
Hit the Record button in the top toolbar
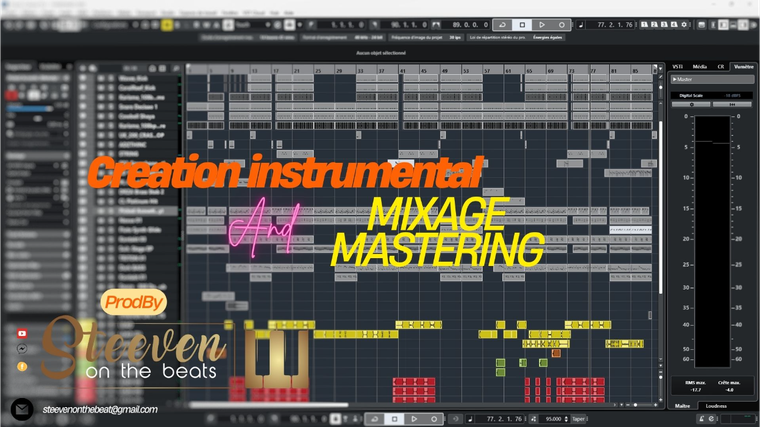tap(563, 23)
